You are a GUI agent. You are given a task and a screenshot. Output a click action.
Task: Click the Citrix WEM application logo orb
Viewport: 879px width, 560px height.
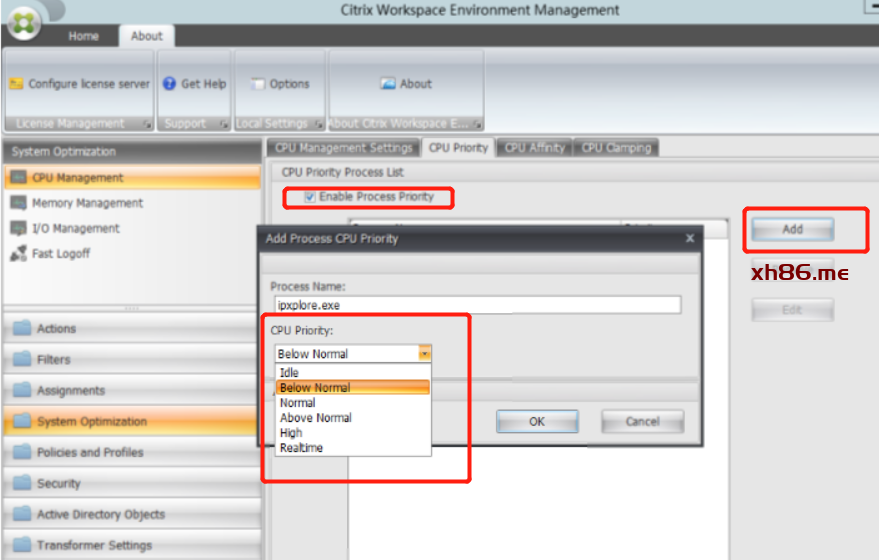pos(23,21)
